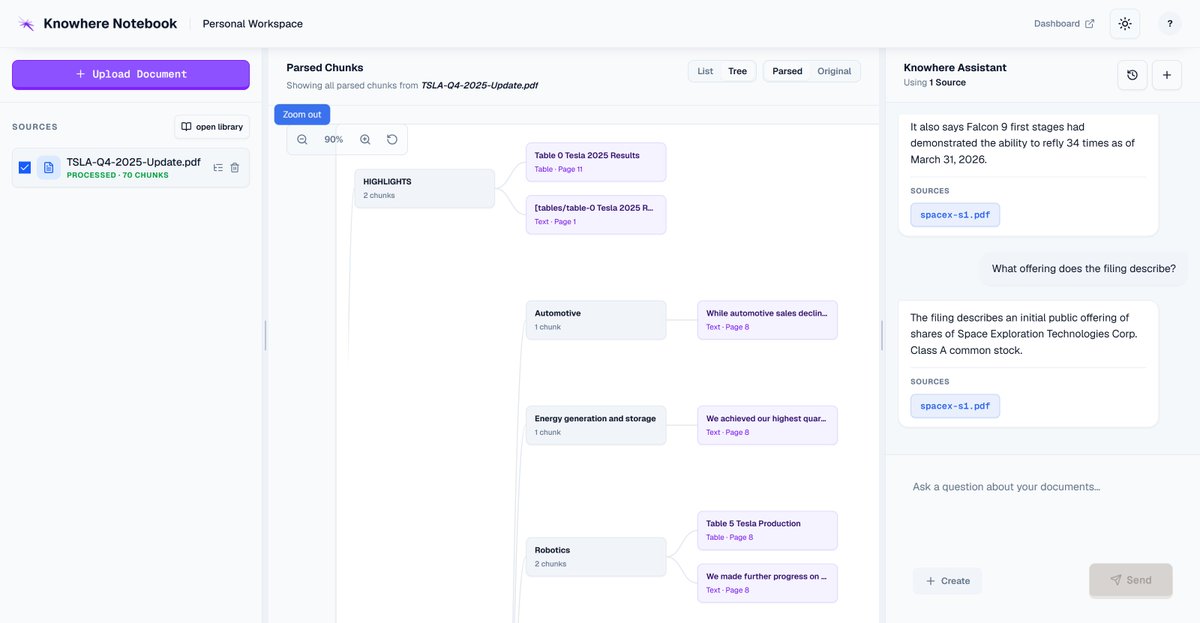Open the help question mark button
This screenshot has width=1200, height=623.
tap(1170, 24)
